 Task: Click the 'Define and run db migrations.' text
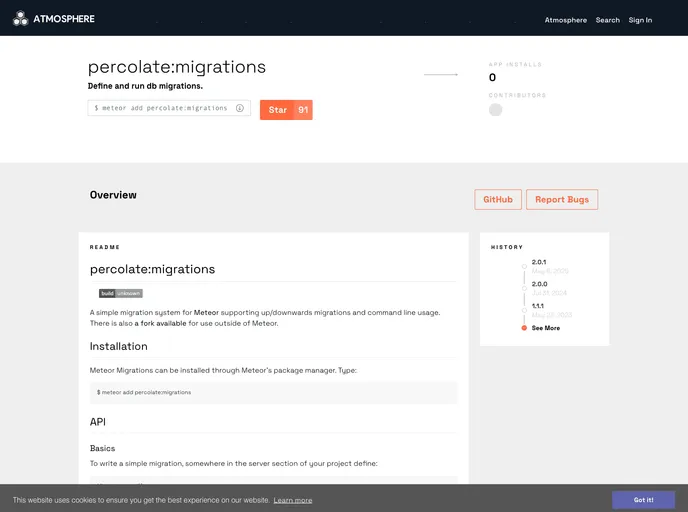[x=145, y=86]
